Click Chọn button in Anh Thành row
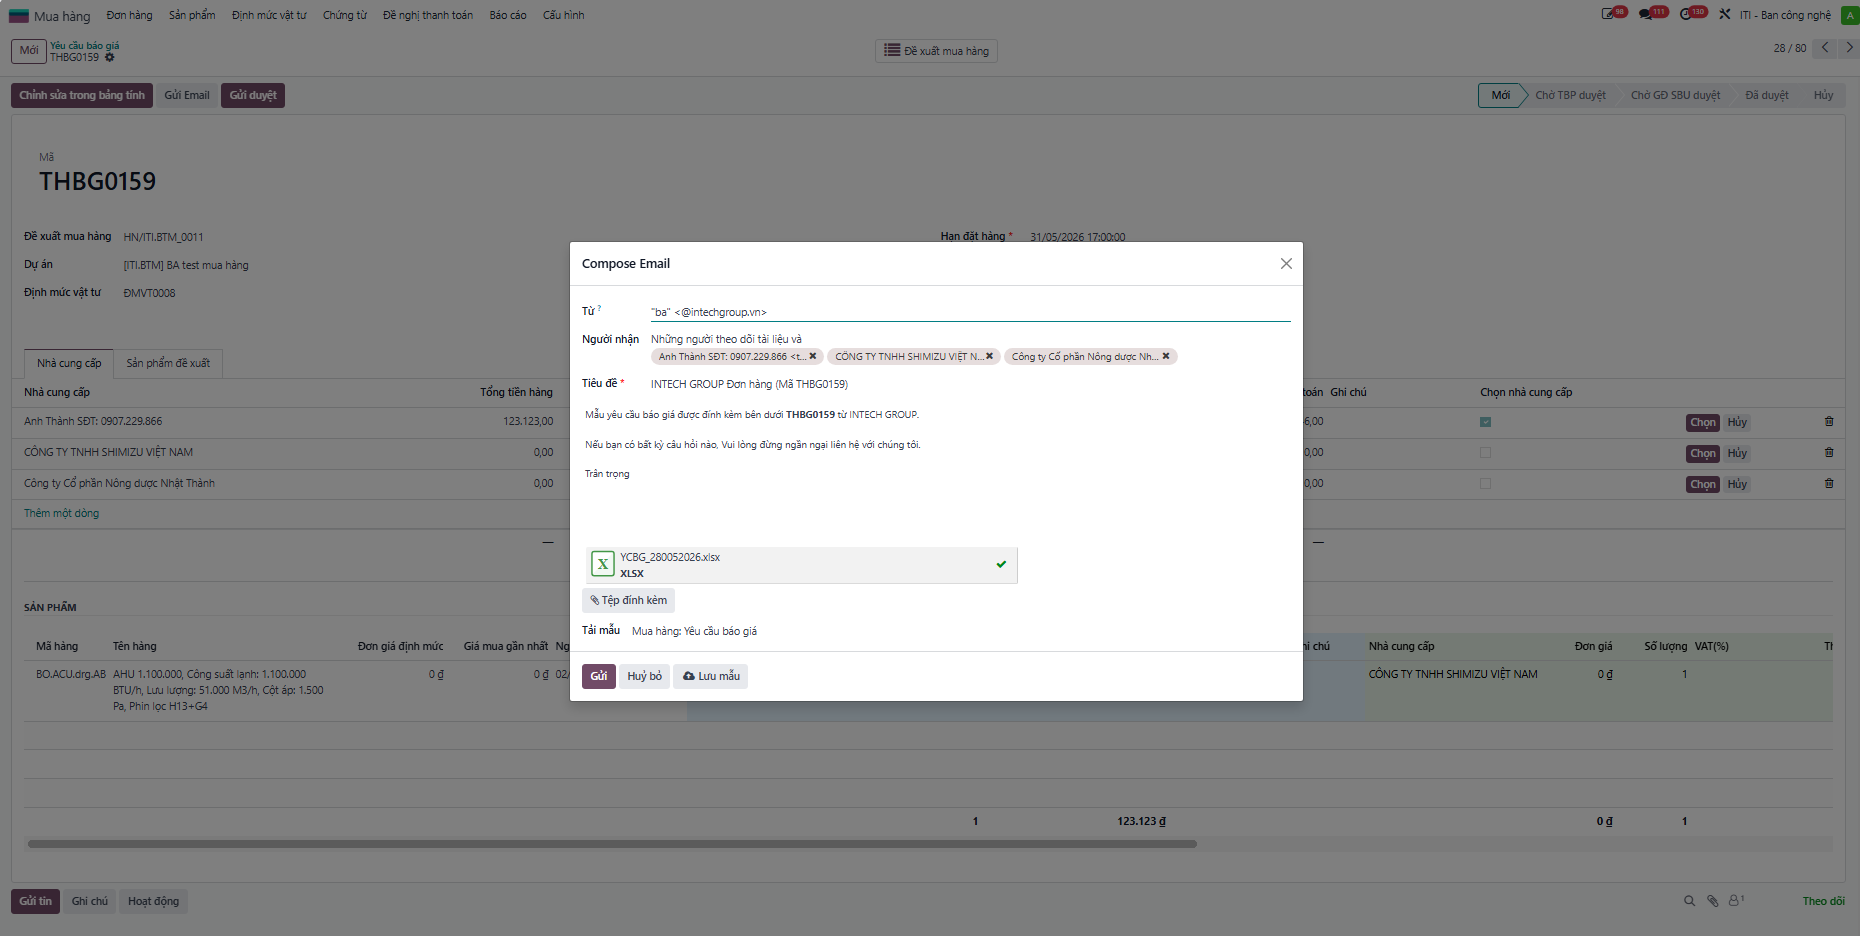The image size is (1860, 936). click(x=1703, y=422)
